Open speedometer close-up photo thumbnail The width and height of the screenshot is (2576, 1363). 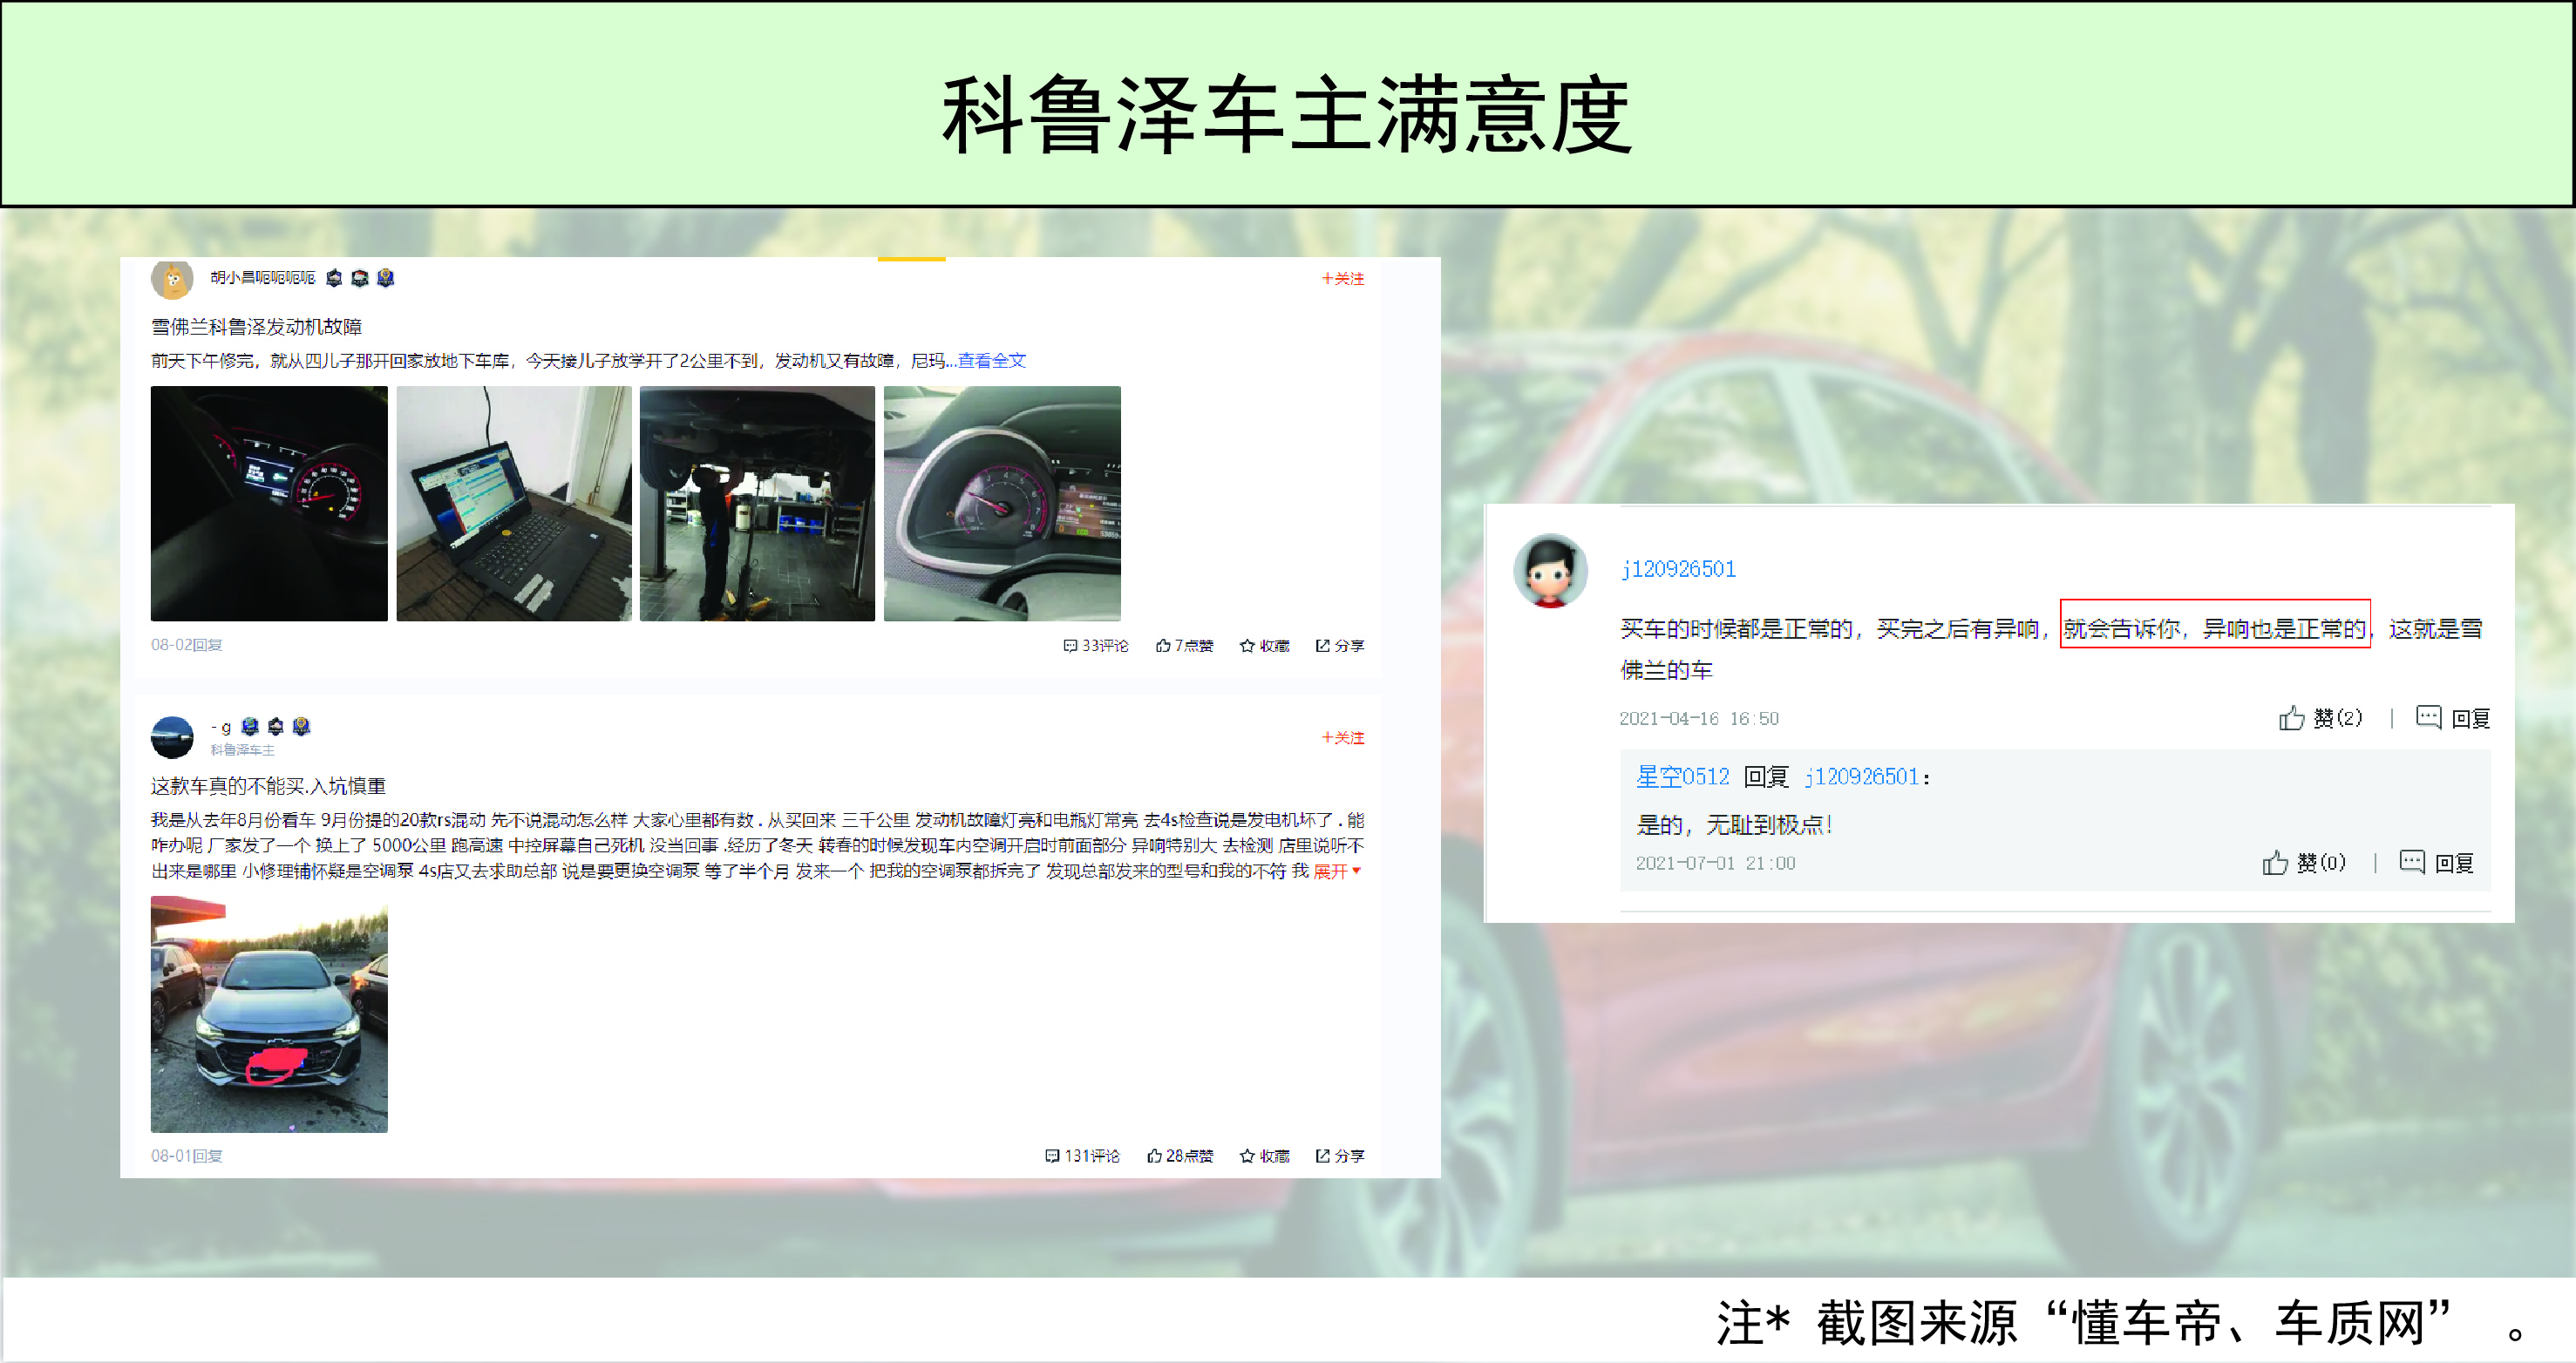[1002, 503]
